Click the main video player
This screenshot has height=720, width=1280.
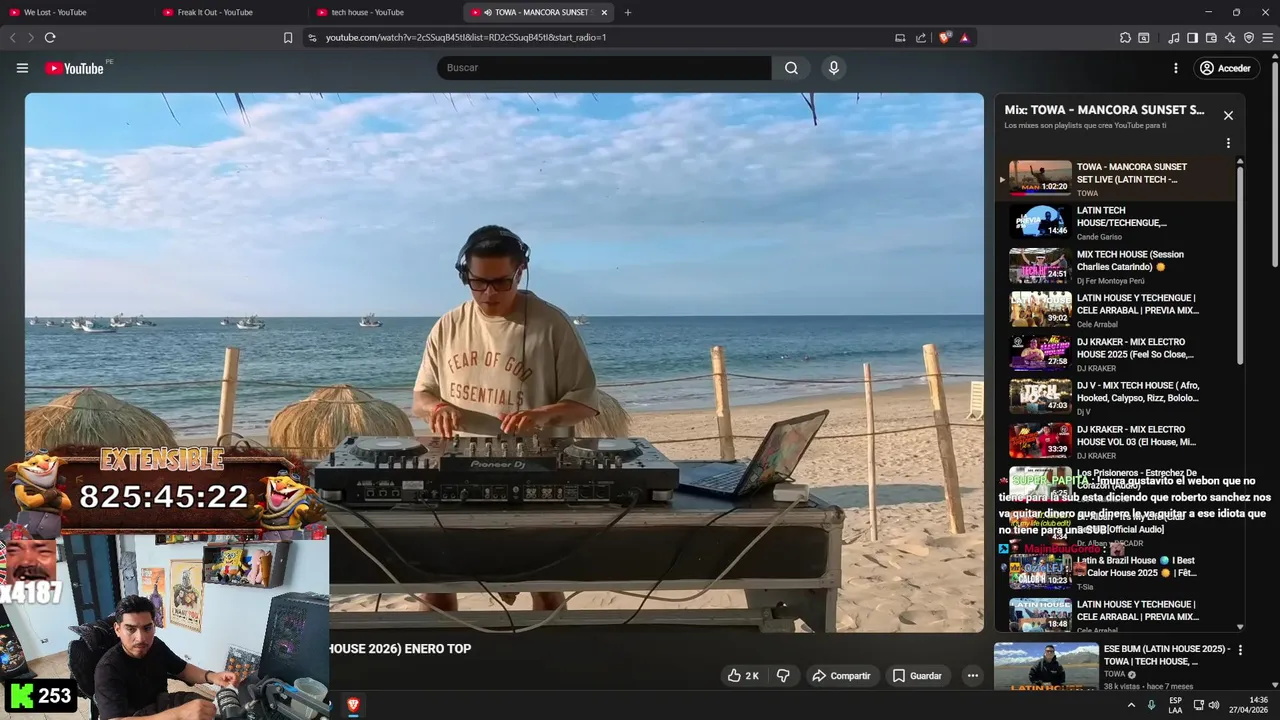(x=504, y=362)
